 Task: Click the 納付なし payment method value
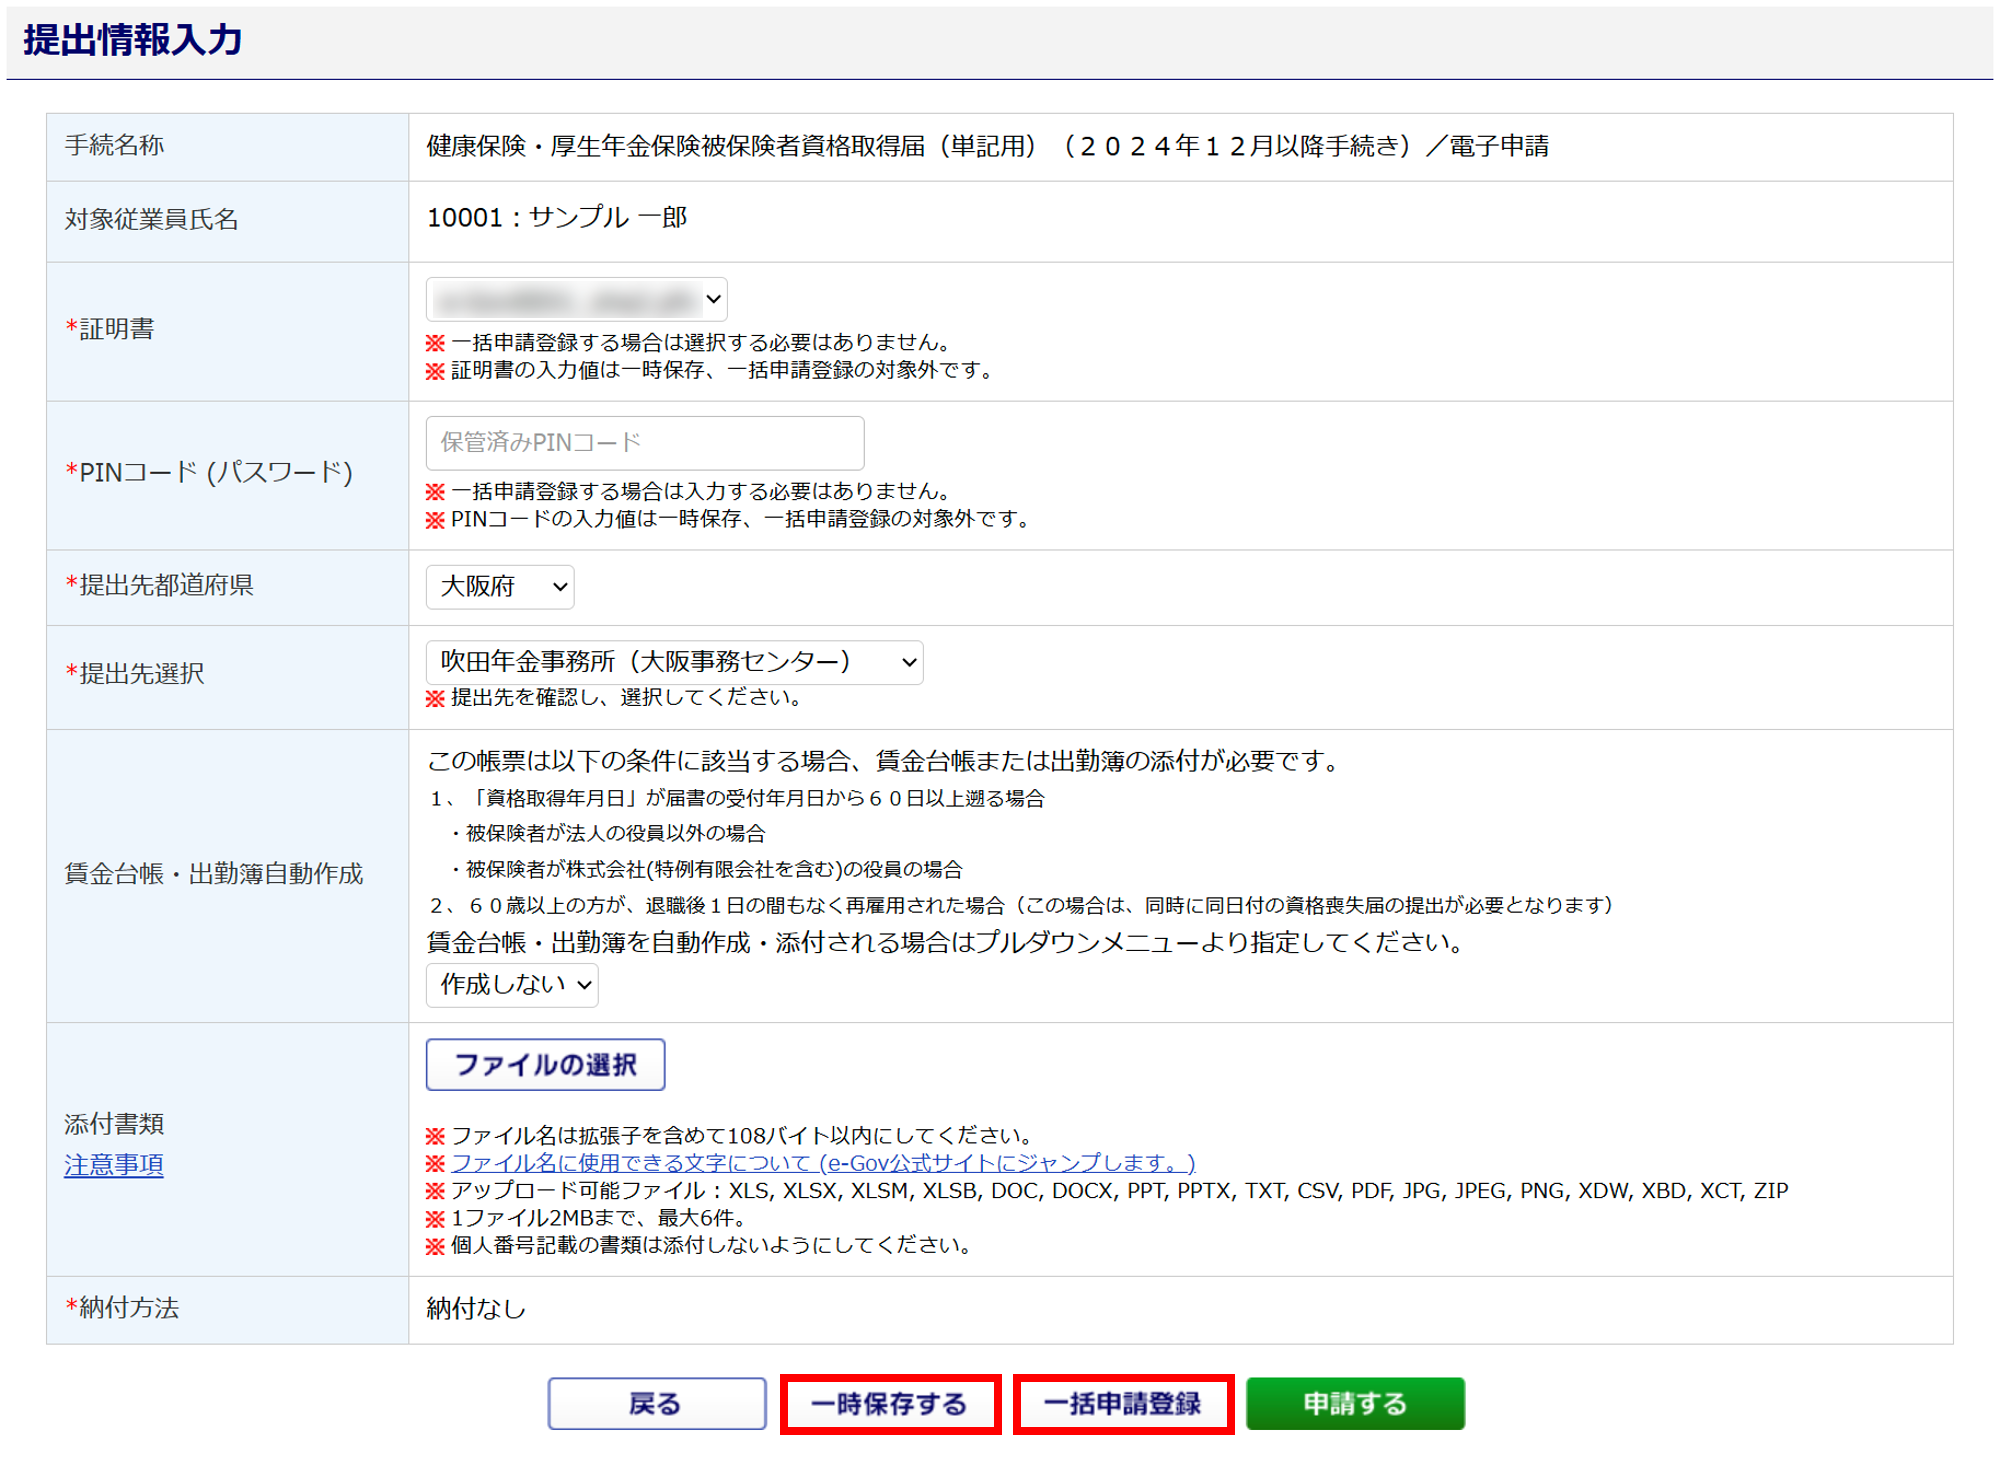pyautogui.click(x=476, y=1308)
